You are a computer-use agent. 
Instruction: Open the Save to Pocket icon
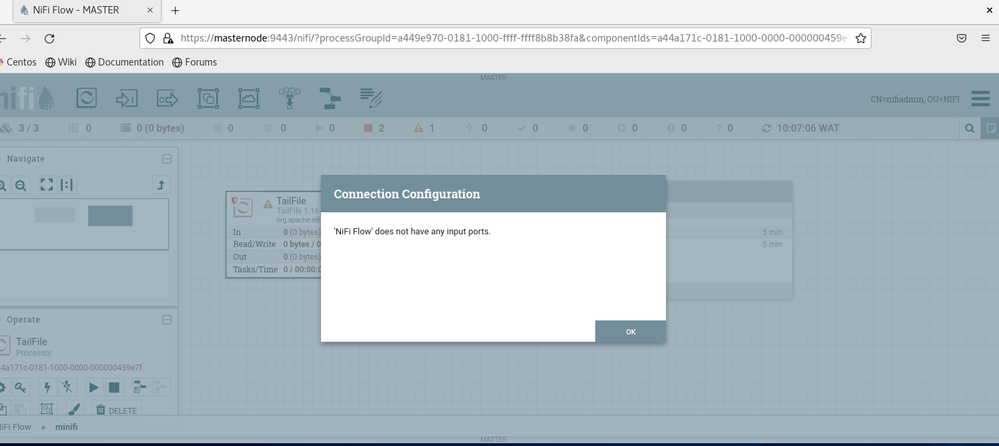point(962,38)
